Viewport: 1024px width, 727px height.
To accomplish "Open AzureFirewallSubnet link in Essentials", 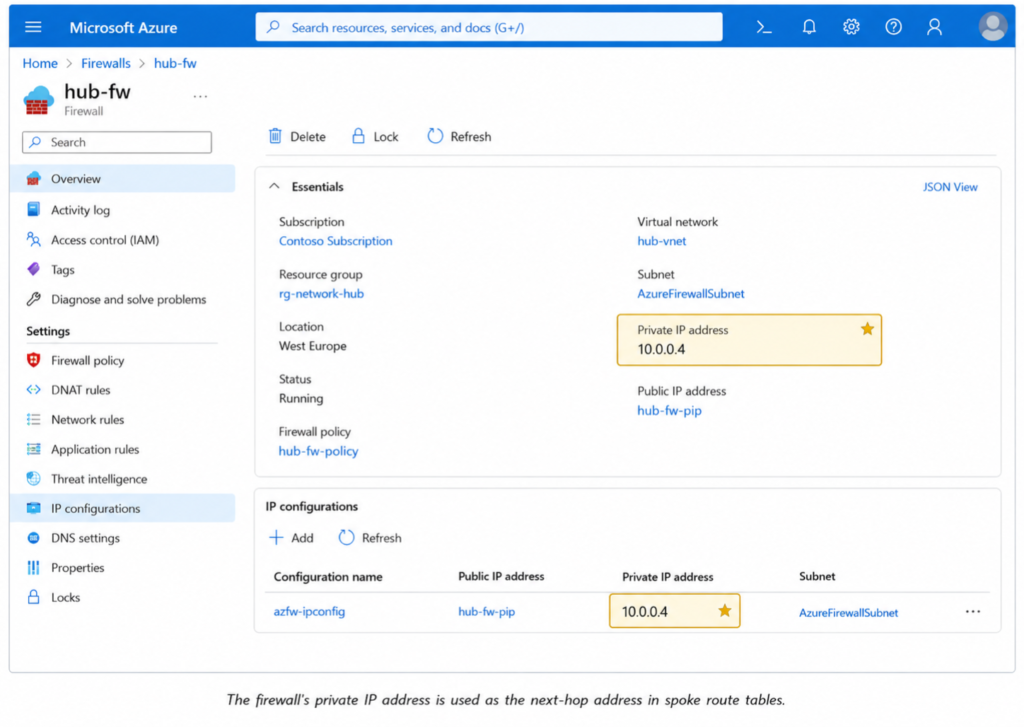I will 691,294.
